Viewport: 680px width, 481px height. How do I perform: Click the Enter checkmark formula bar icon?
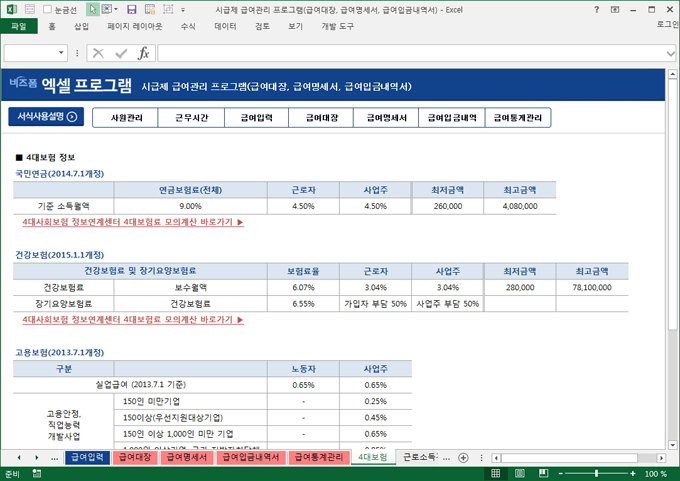121,53
